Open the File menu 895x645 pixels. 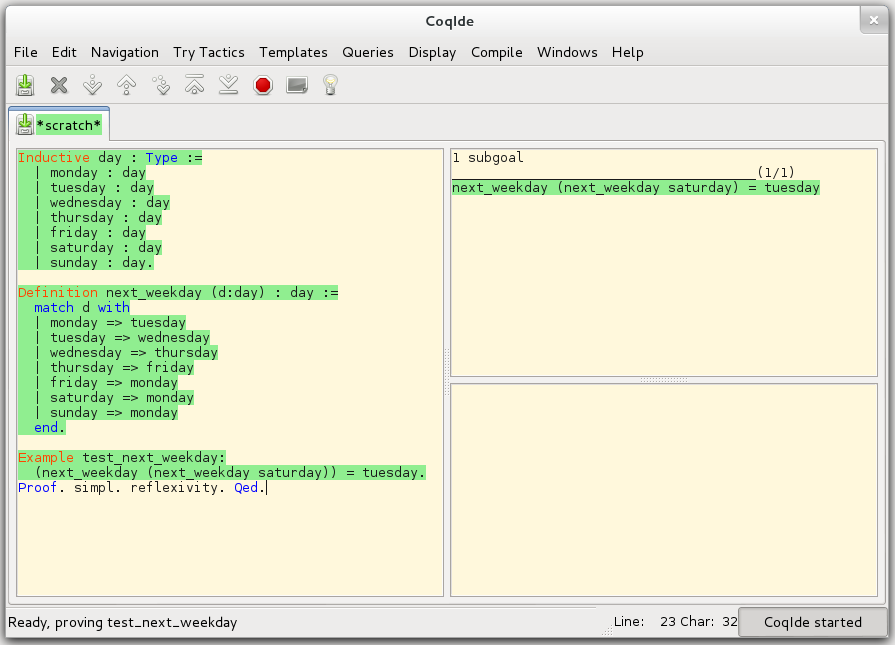pyautogui.click(x=26, y=53)
